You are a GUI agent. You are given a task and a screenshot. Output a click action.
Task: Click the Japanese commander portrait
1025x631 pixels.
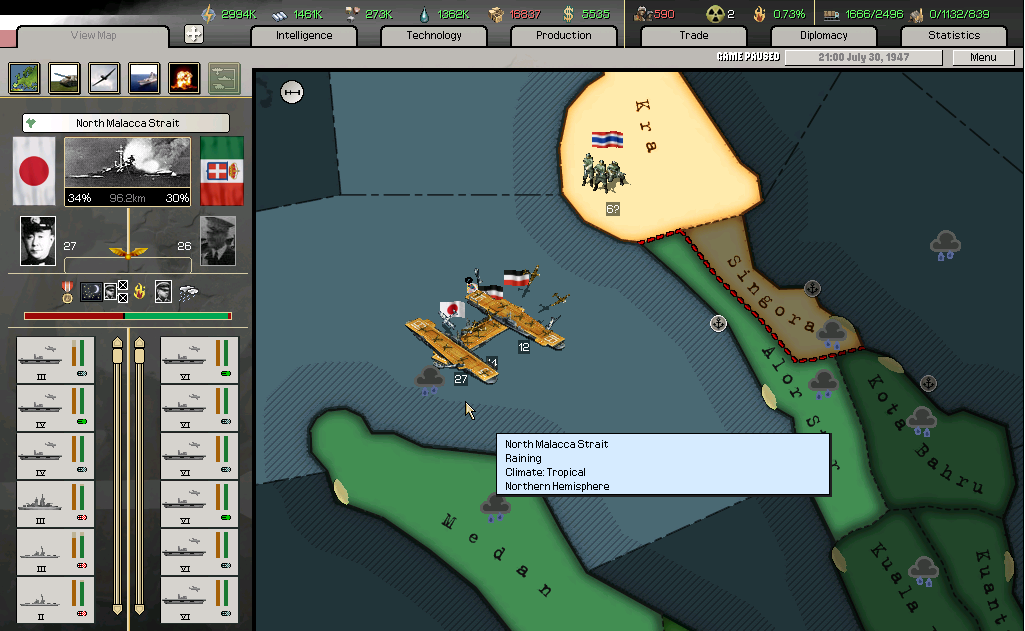pyautogui.click(x=38, y=241)
